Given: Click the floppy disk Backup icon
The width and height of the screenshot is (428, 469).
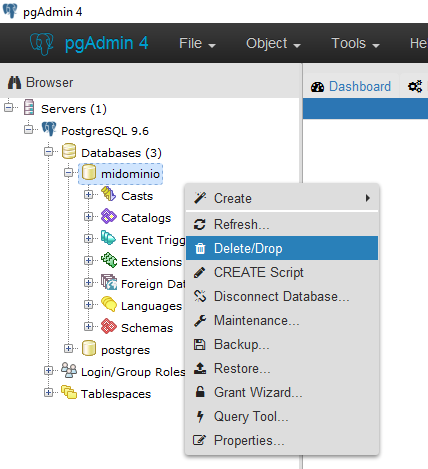Looking at the screenshot, I should point(199,344).
